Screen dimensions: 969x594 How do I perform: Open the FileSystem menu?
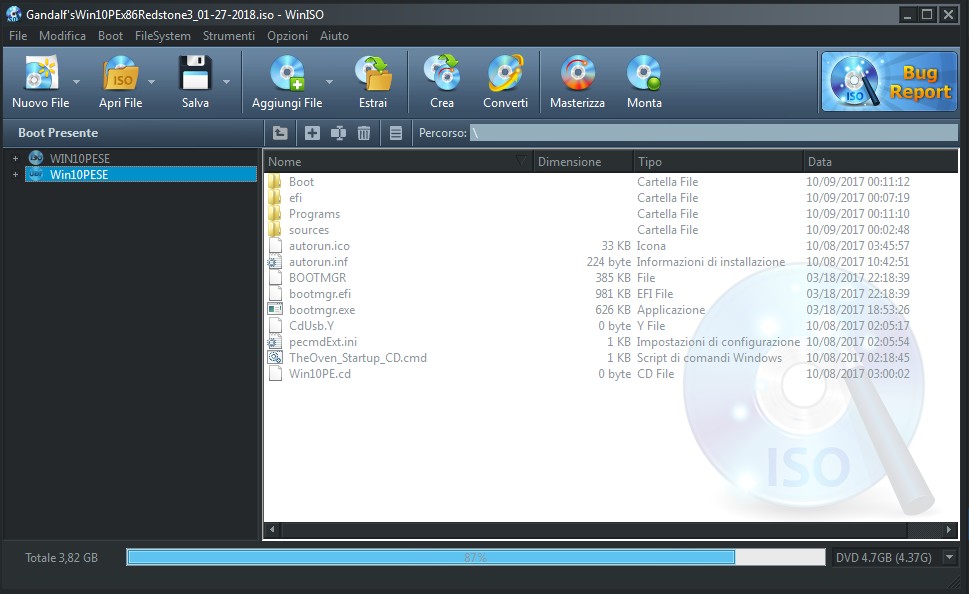click(163, 36)
